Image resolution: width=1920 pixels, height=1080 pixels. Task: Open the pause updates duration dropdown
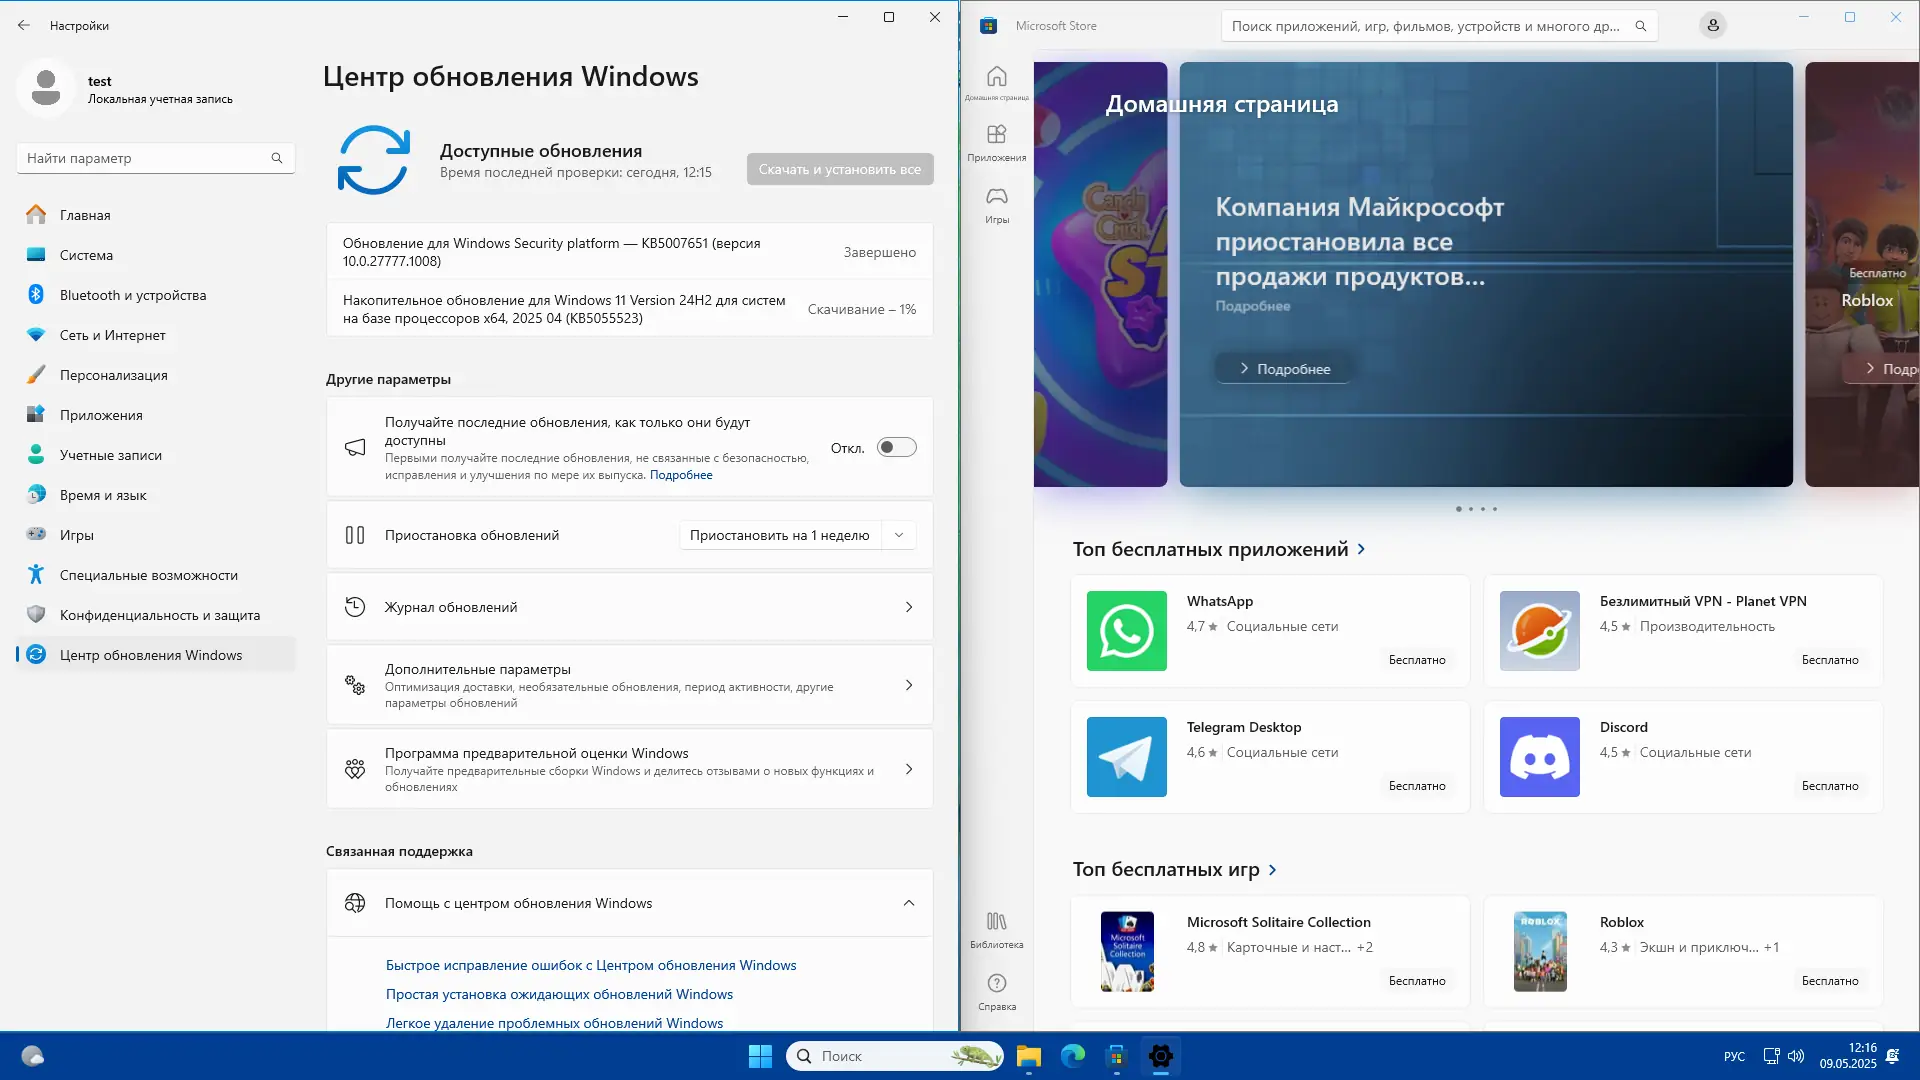point(898,535)
